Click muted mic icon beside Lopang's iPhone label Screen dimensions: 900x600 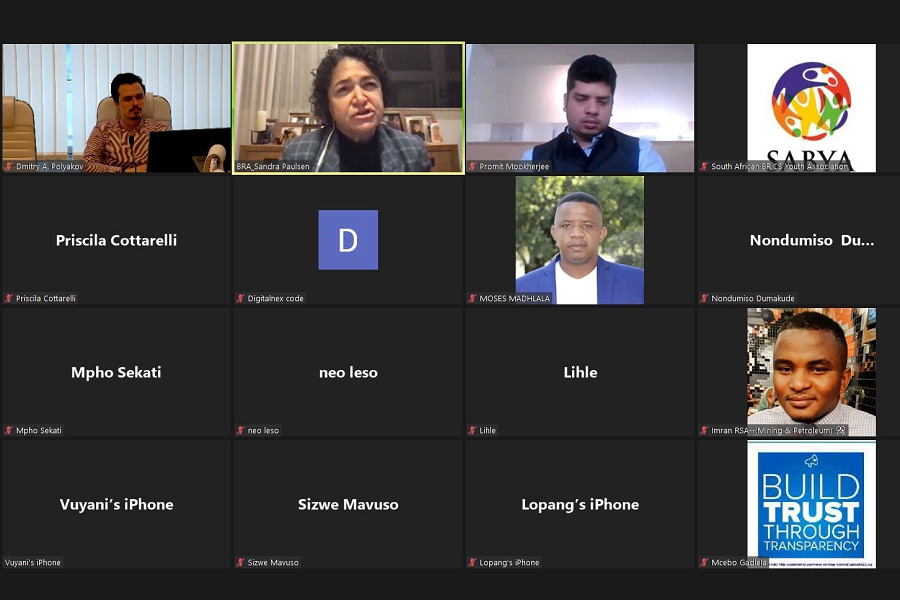coord(472,563)
